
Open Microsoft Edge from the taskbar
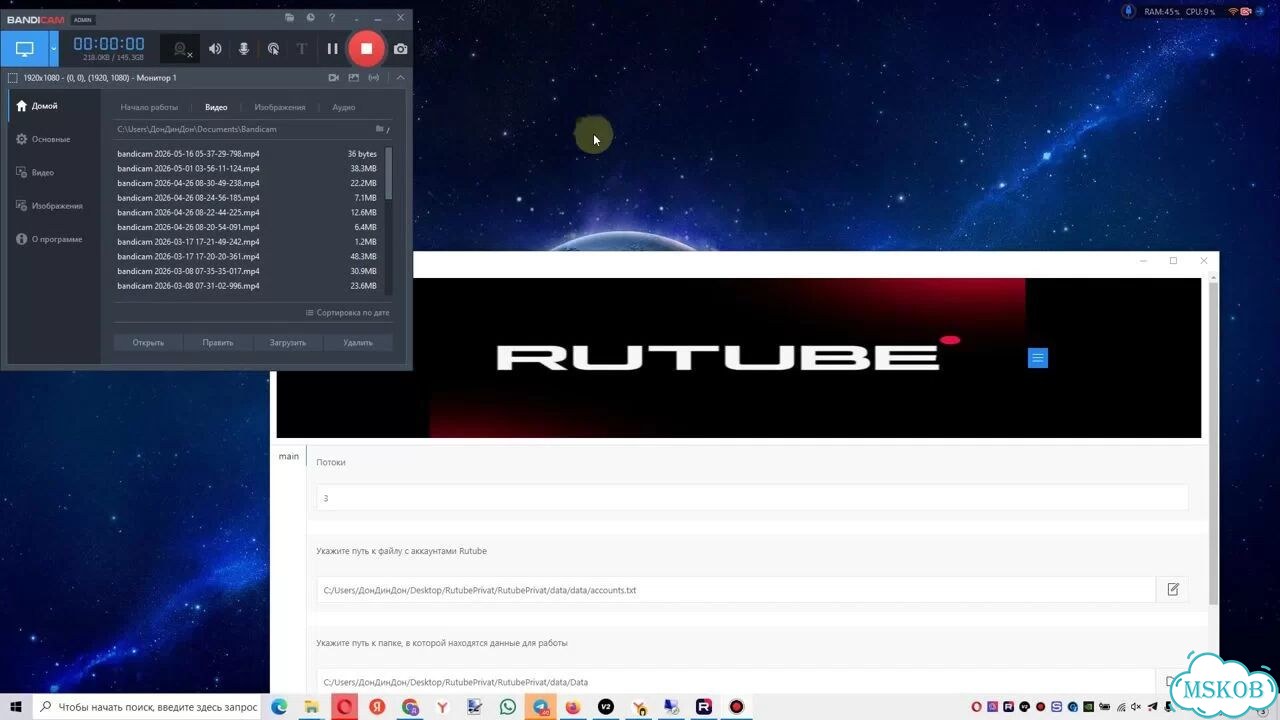[279, 707]
